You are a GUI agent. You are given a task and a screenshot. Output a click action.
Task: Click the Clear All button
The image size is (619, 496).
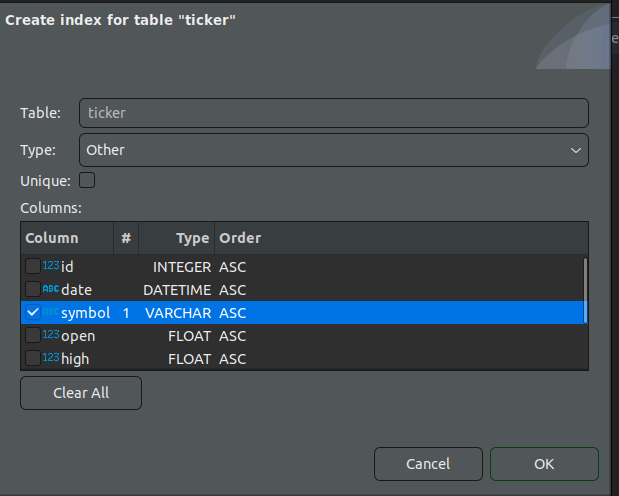click(81, 393)
